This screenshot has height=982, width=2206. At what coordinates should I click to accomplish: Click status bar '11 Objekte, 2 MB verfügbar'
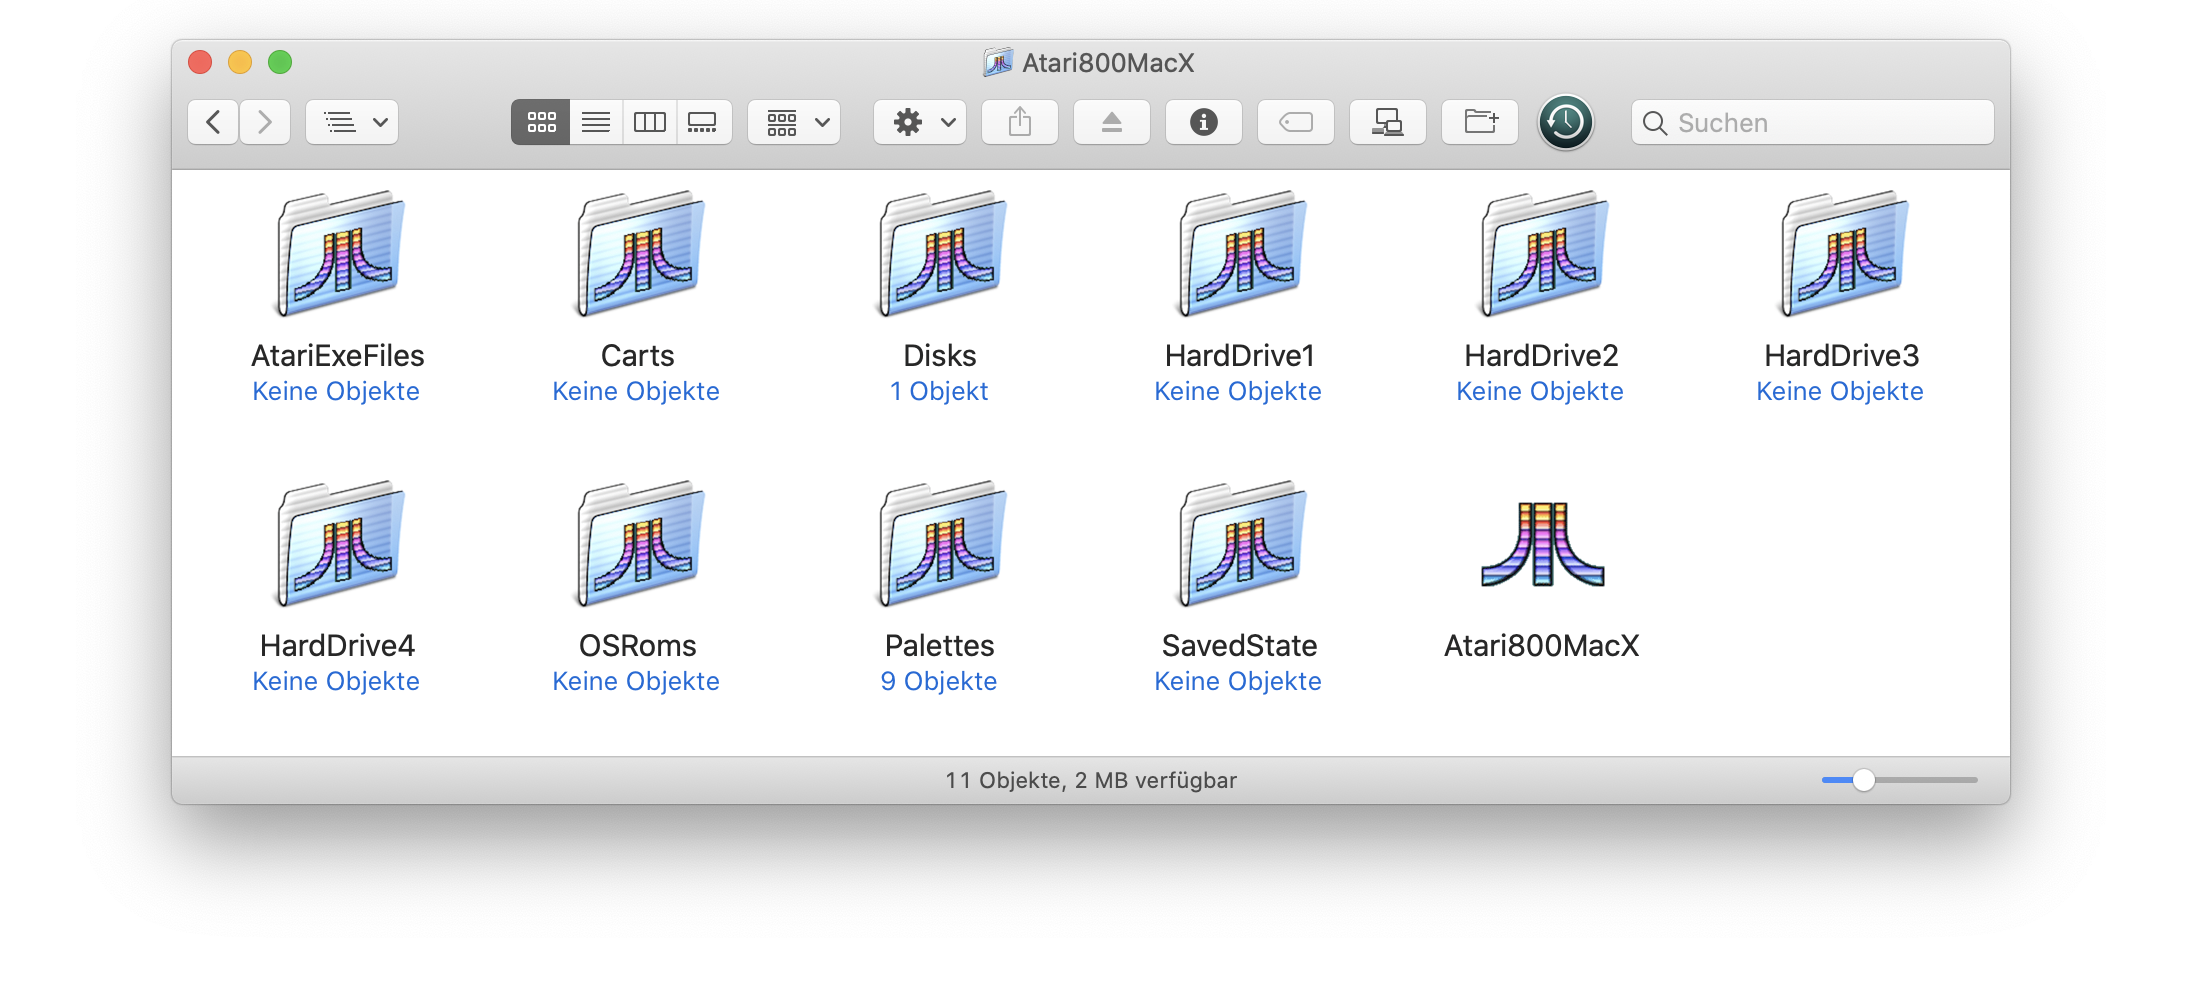coord(1091,780)
